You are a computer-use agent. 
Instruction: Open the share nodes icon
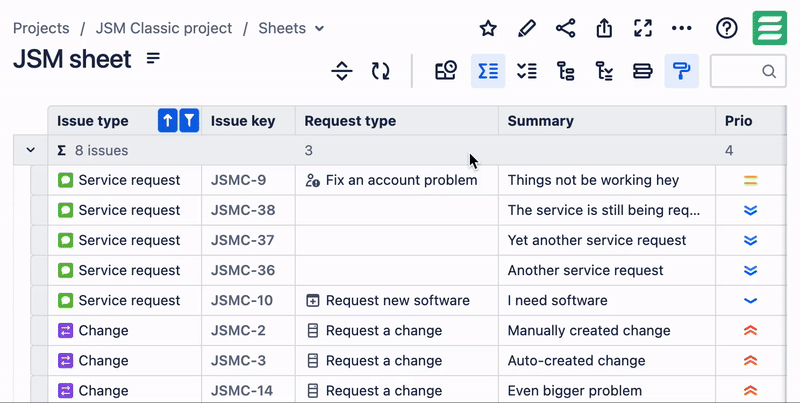coord(565,29)
